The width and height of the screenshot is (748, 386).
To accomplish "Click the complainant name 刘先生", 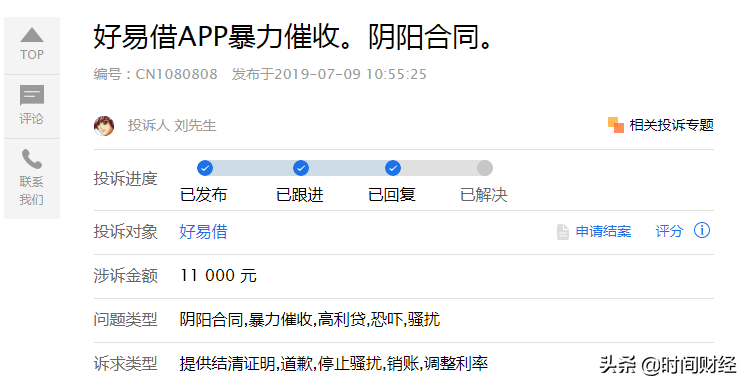I will 195,125.
